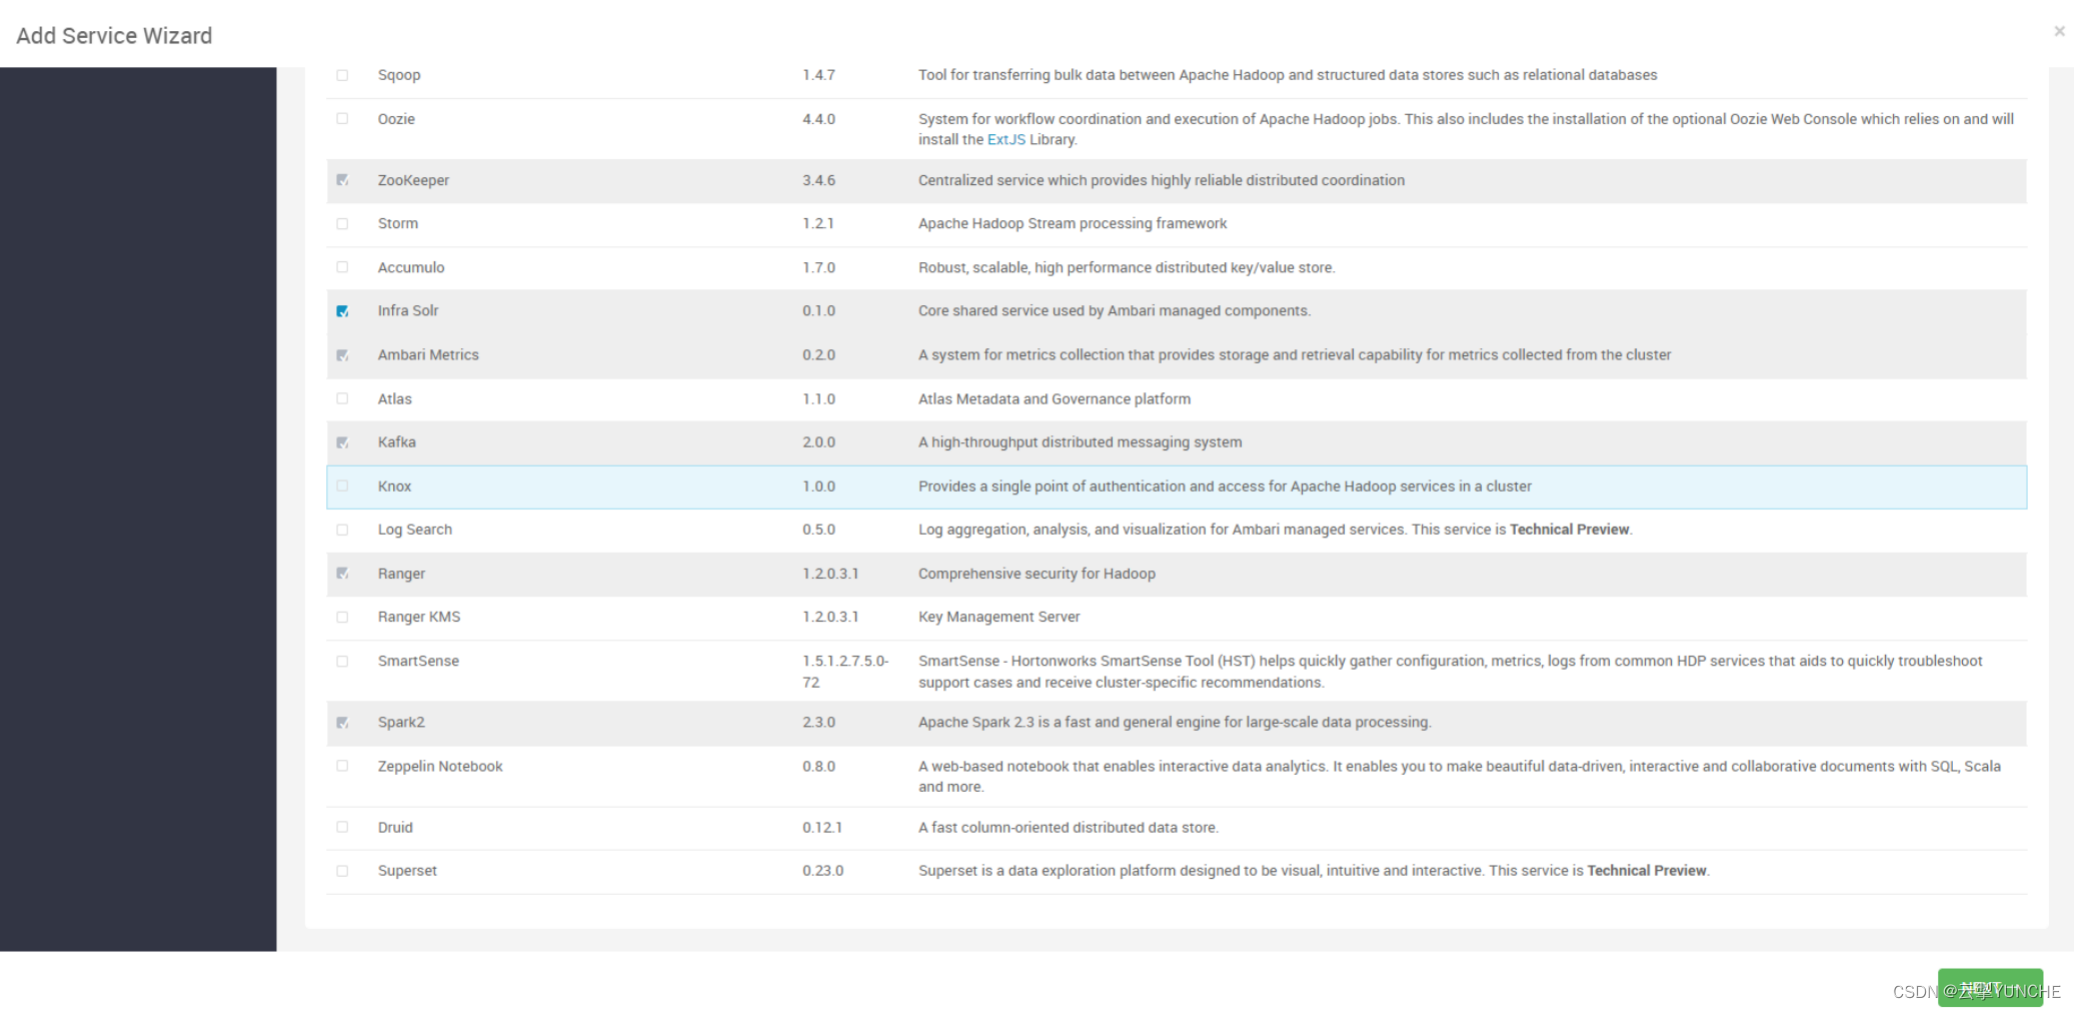2076x1010 pixels.
Task: Click Ranger KMS description 'Key Management Server'
Action: 999,617
